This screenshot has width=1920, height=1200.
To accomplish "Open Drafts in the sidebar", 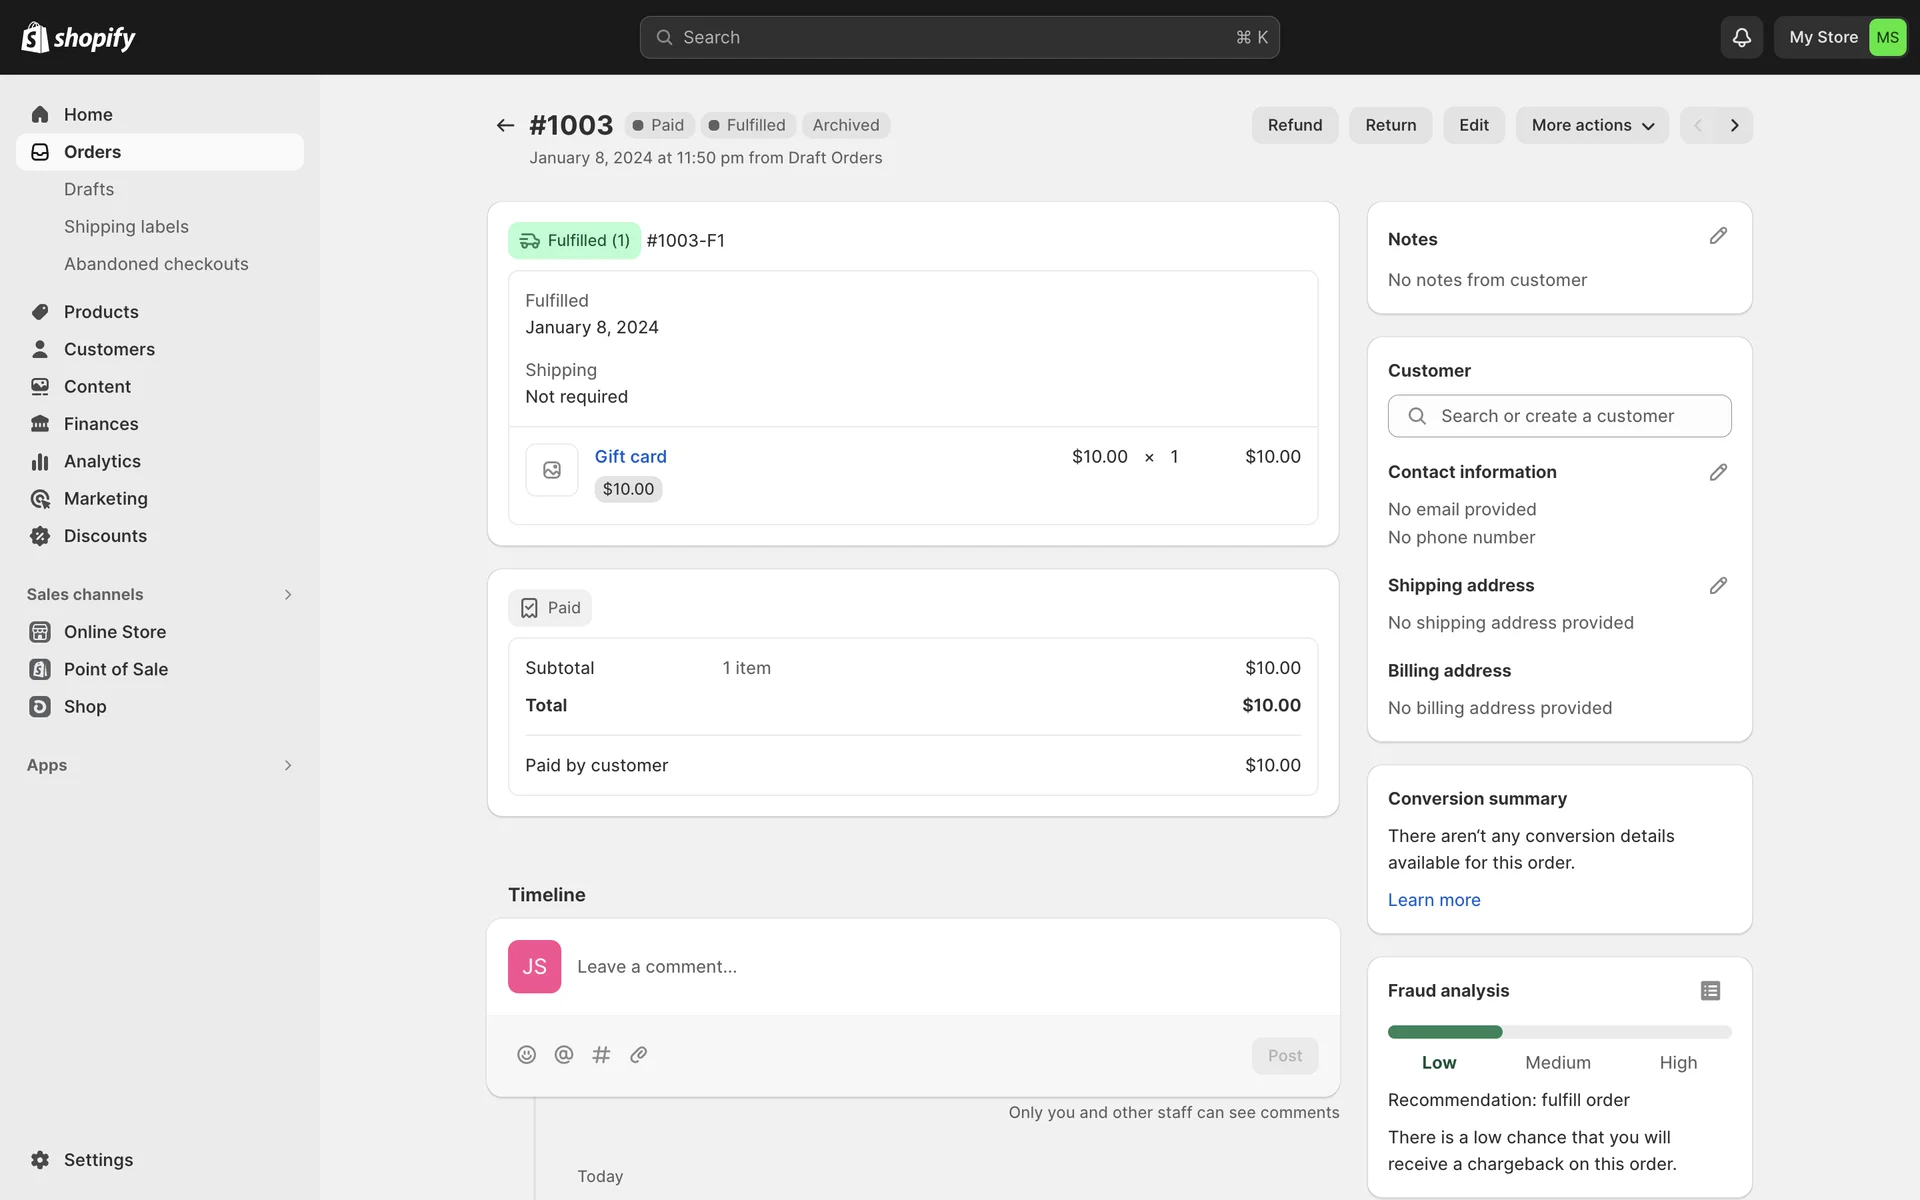I will pyautogui.click(x=89, y=189).
